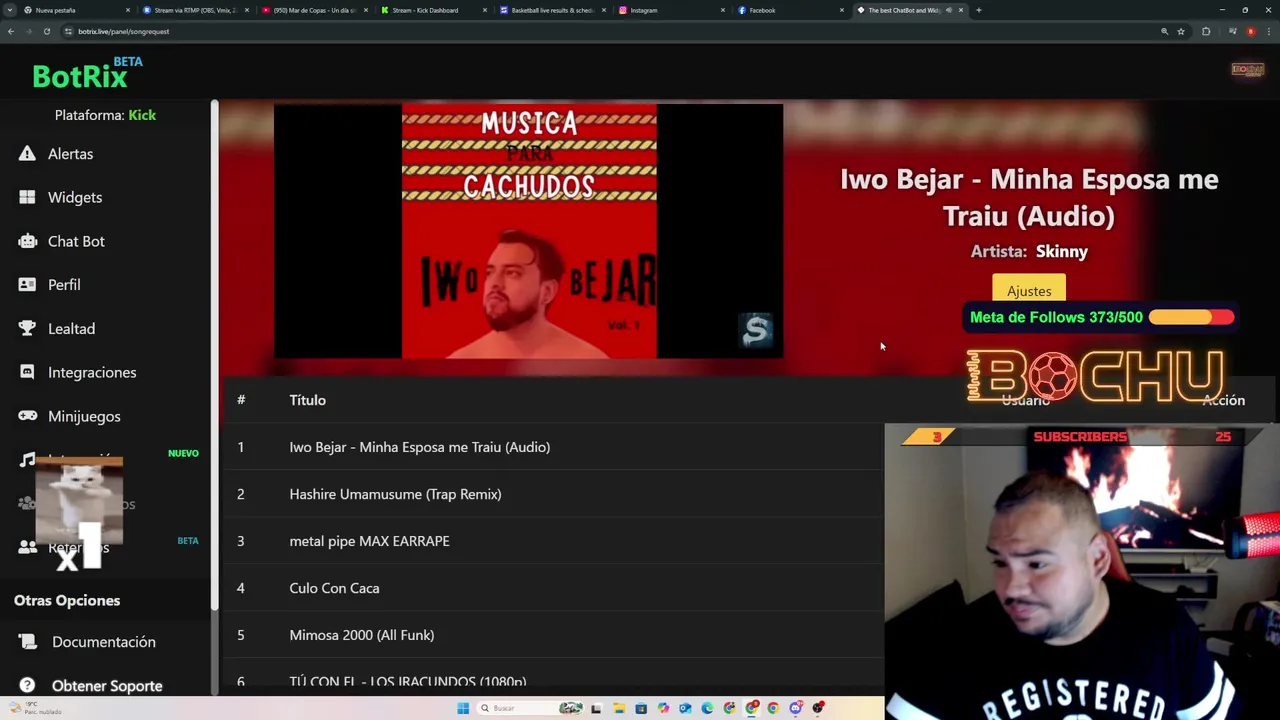Click the Documentación book icon
Viewport: 1280px width, 720px height.
pyautogui.click(x=28, y=642)
